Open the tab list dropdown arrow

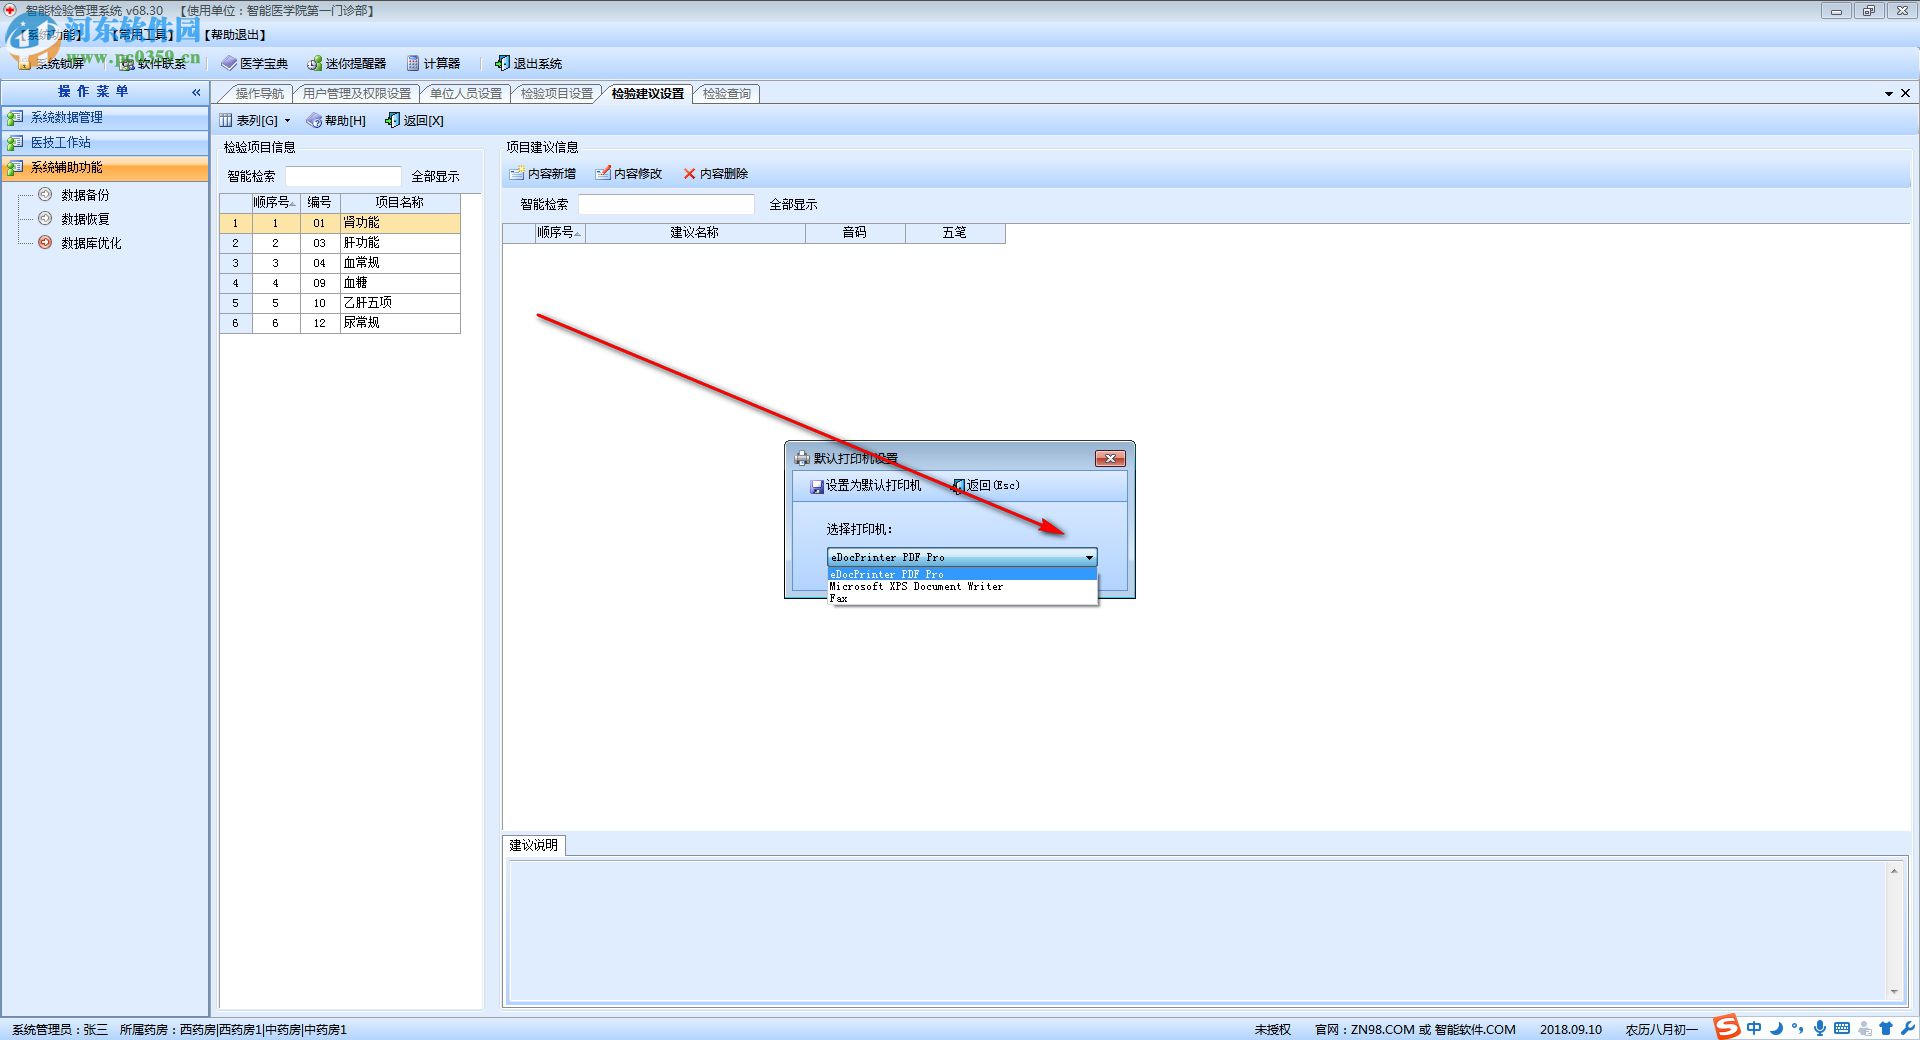tap(1889, 93)
